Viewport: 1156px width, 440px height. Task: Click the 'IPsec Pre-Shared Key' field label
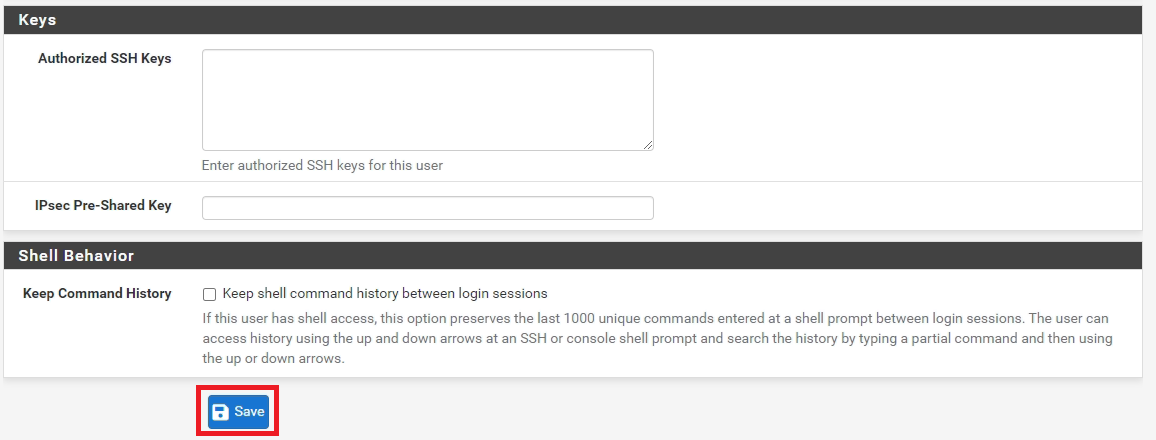(103, 206)
